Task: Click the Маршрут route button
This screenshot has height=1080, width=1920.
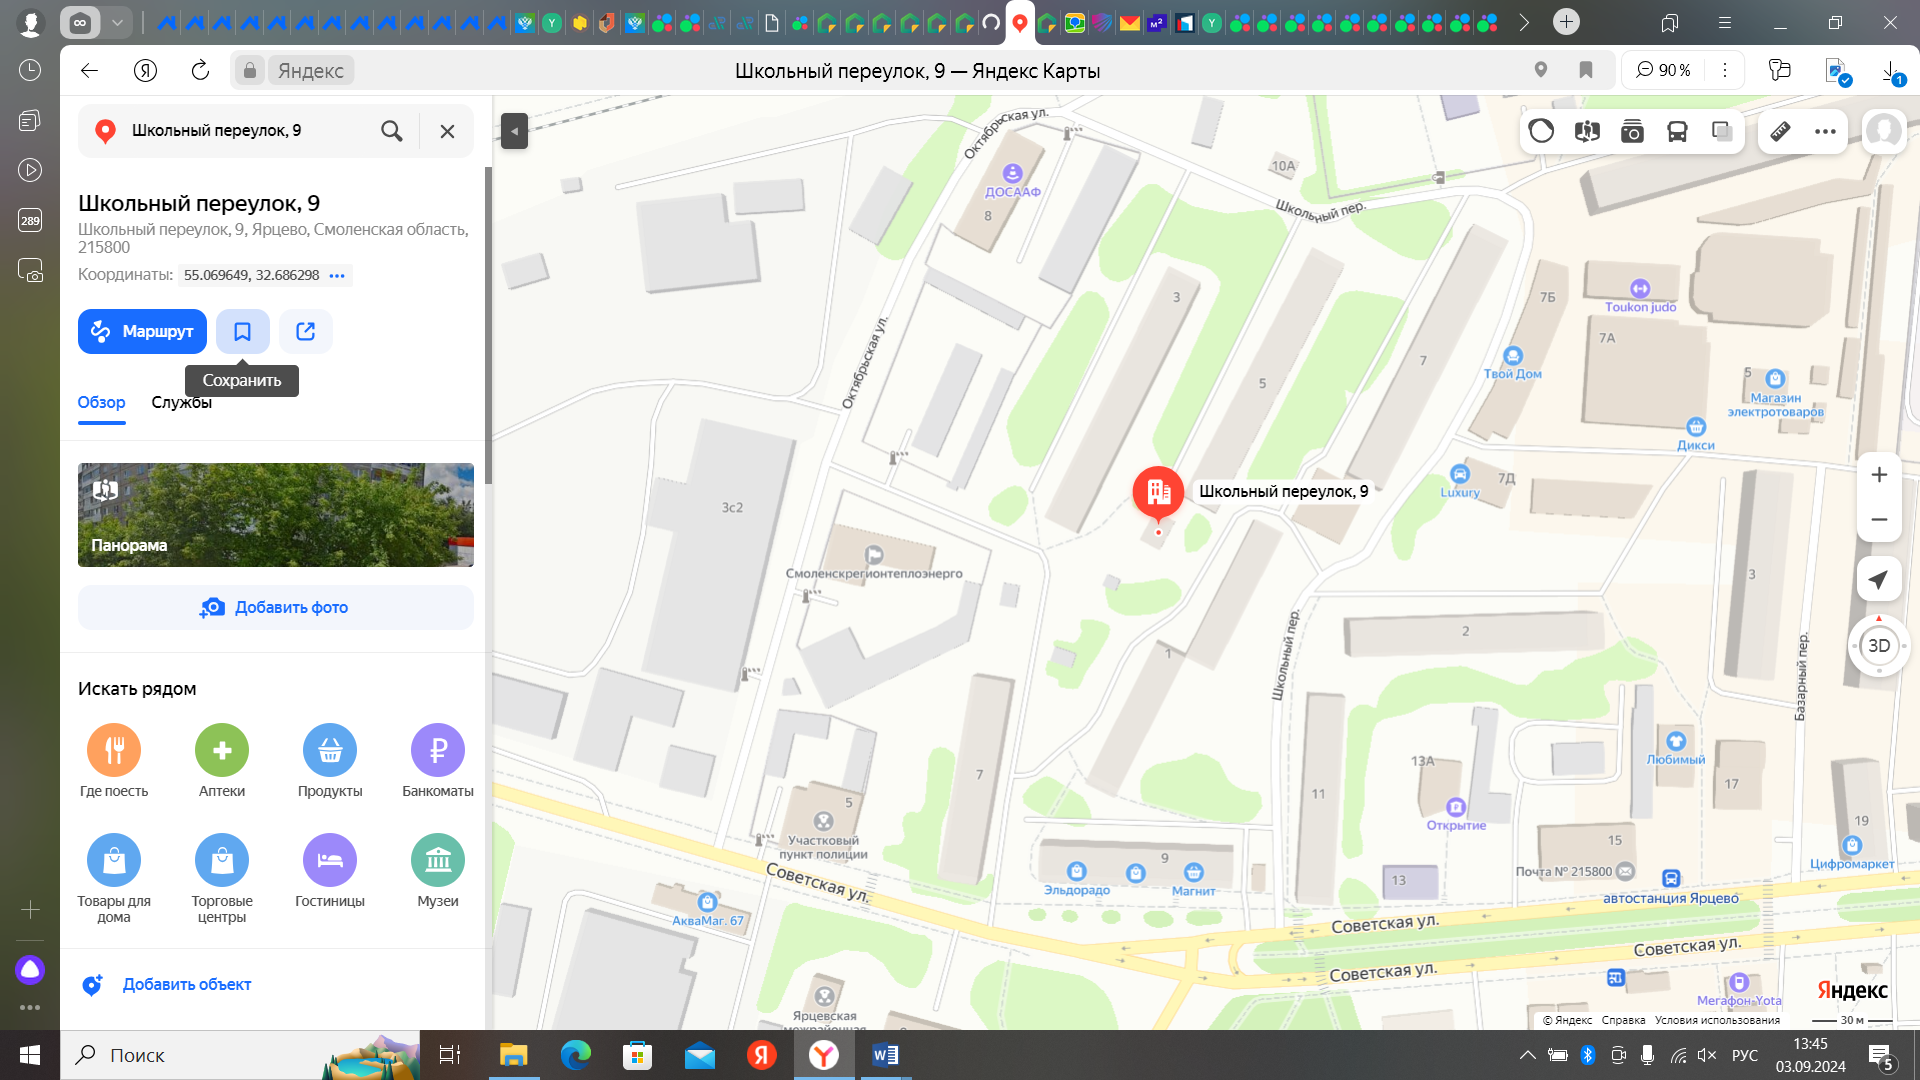Action: [x=142, y=331]
